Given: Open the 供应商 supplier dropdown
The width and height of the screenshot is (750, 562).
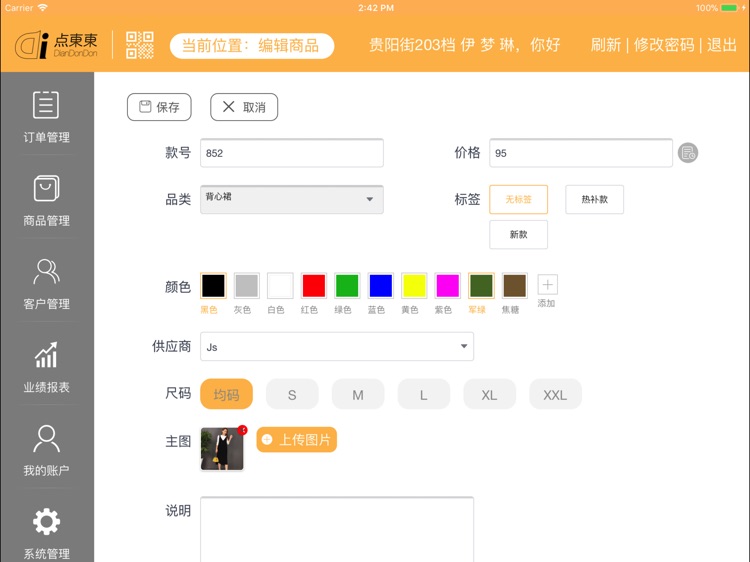Looking at the screenshot, I should [337, 346].
